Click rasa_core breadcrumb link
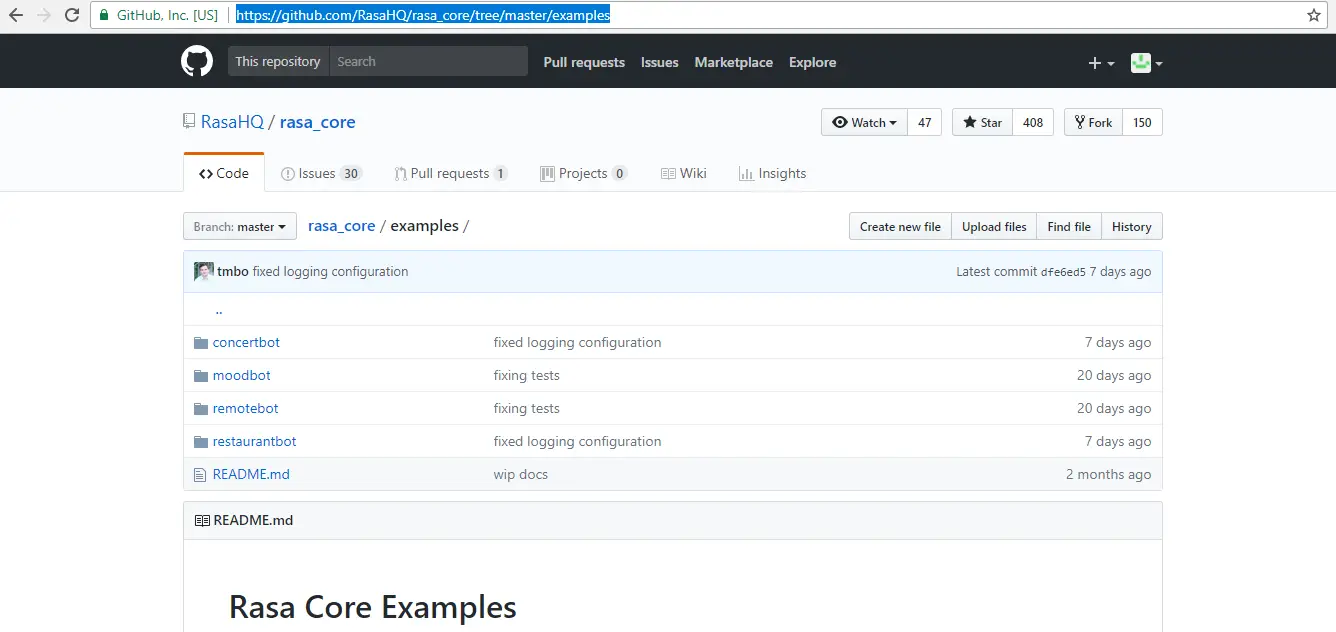 click(x=341, y=226)
